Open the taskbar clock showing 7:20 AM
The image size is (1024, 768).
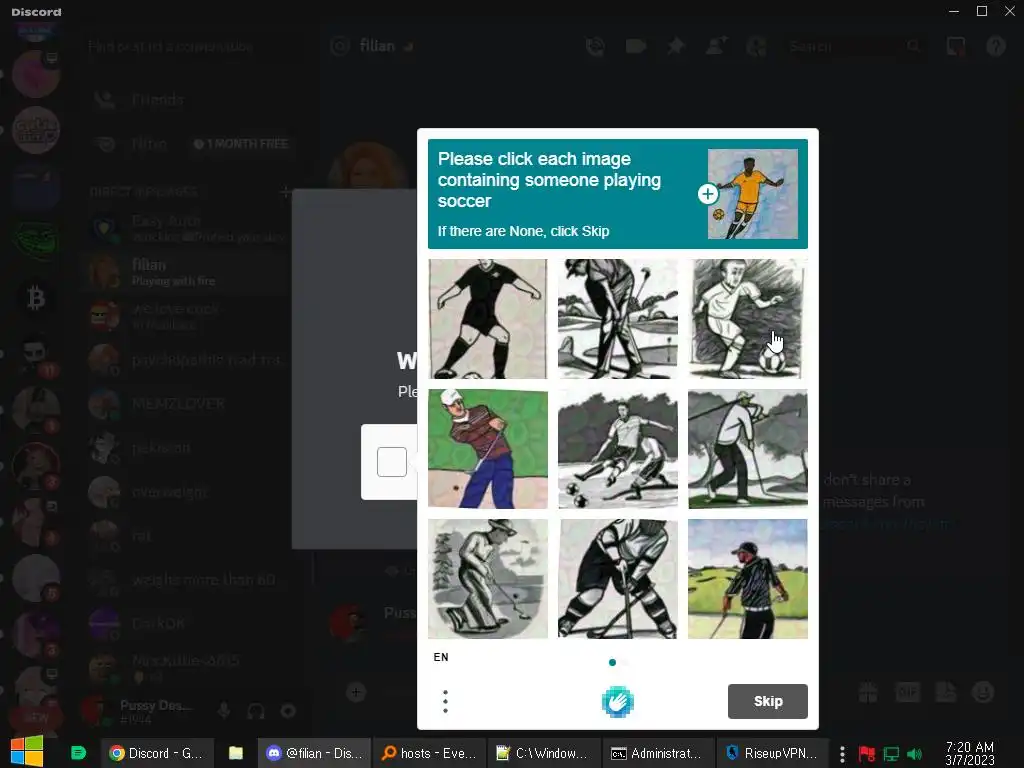(970, 754)
